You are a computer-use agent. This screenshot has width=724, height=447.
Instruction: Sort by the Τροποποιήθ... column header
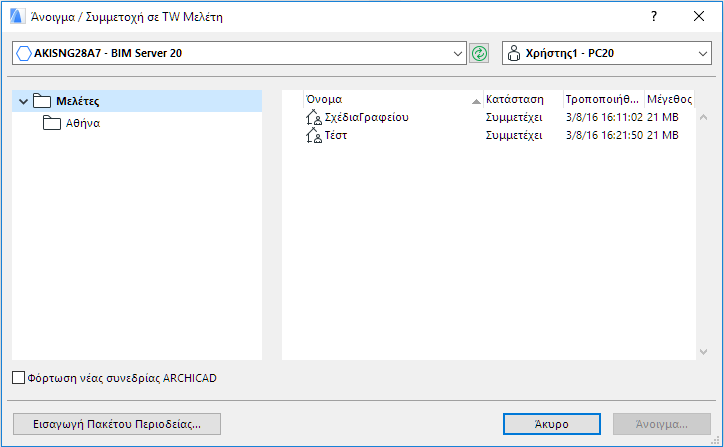(x=603, y=99)
